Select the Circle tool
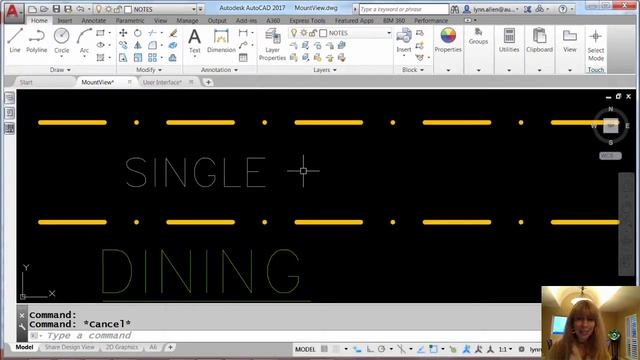The image size is (640, 360). (x=62, y=40)
